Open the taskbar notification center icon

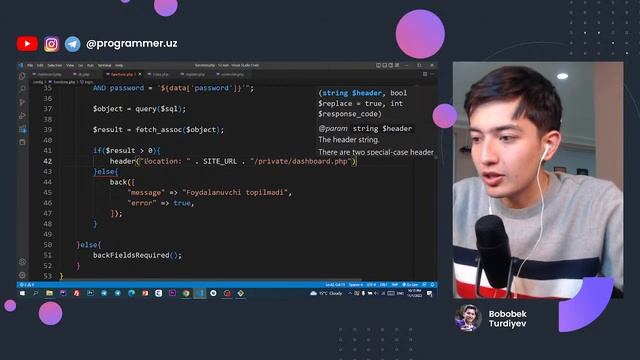click(x=429, y=293)
